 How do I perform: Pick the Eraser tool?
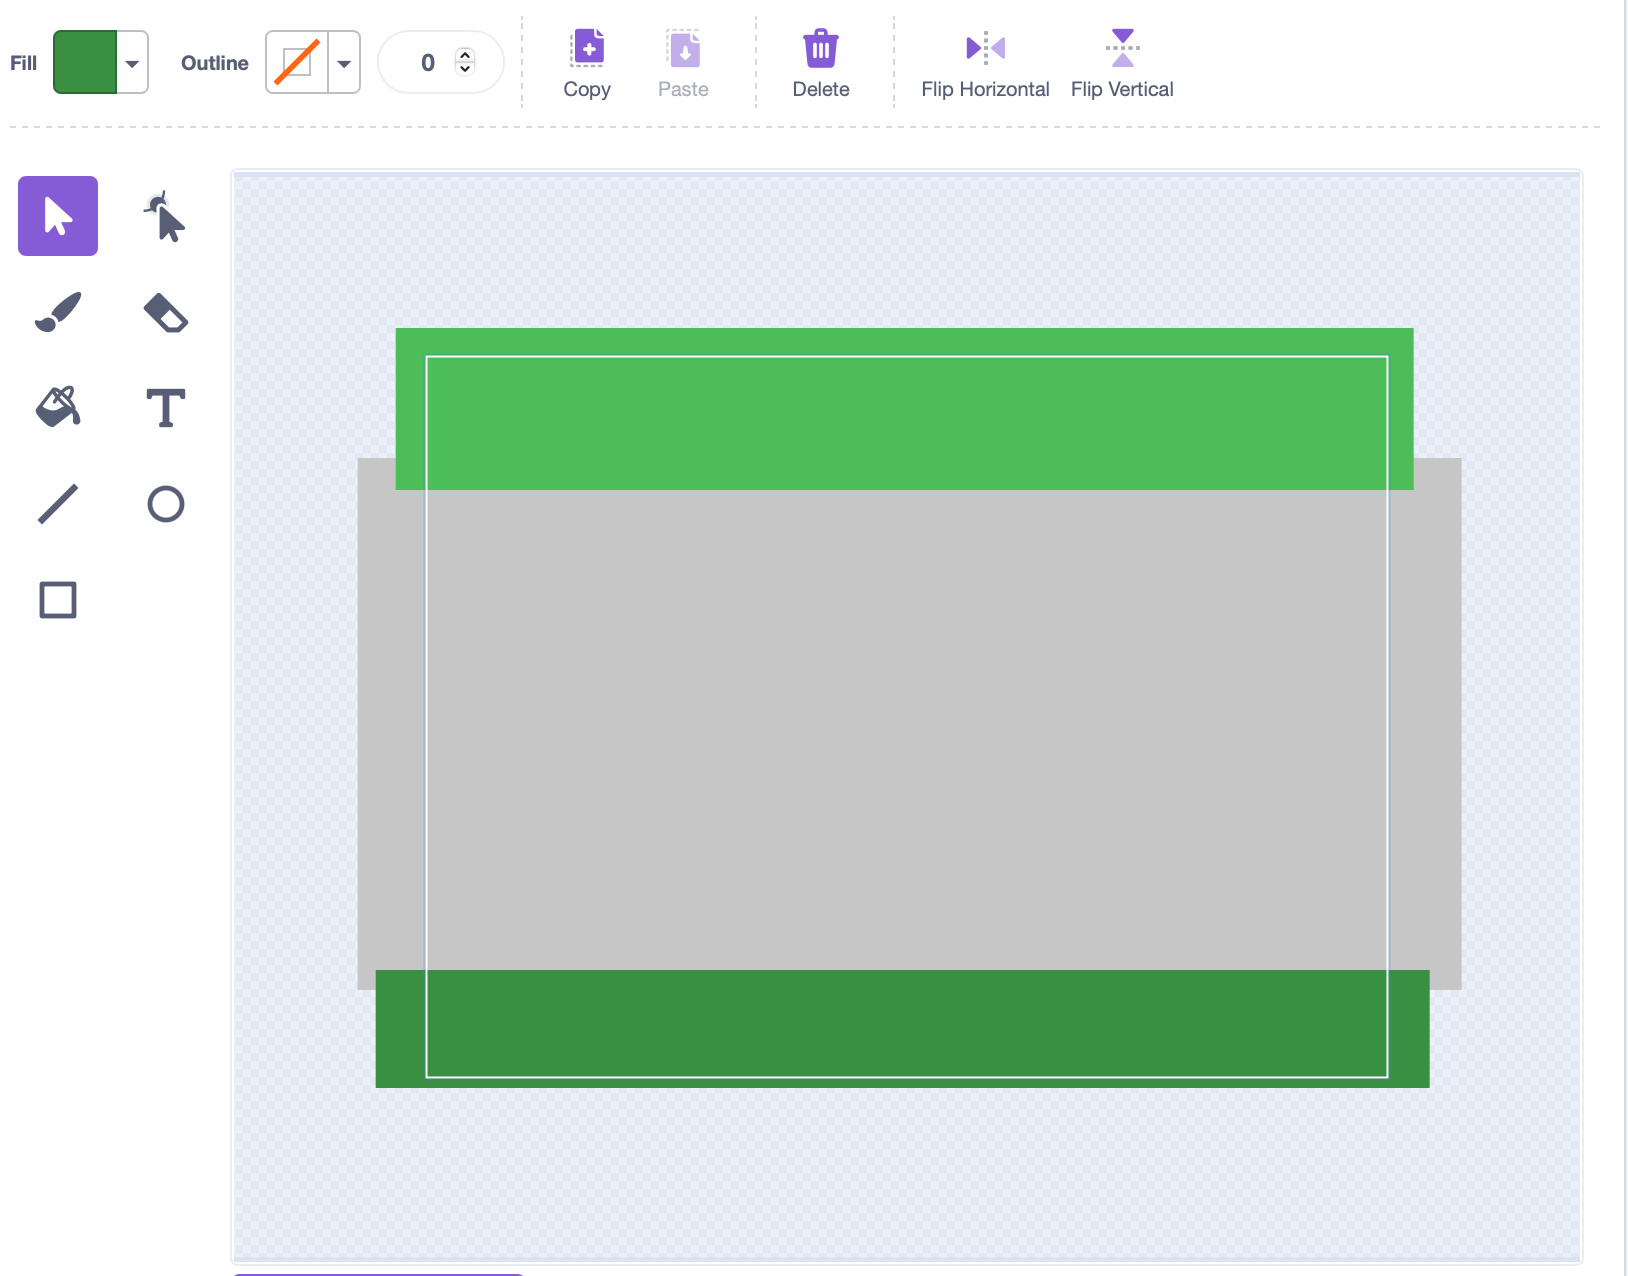coord(165,312)
